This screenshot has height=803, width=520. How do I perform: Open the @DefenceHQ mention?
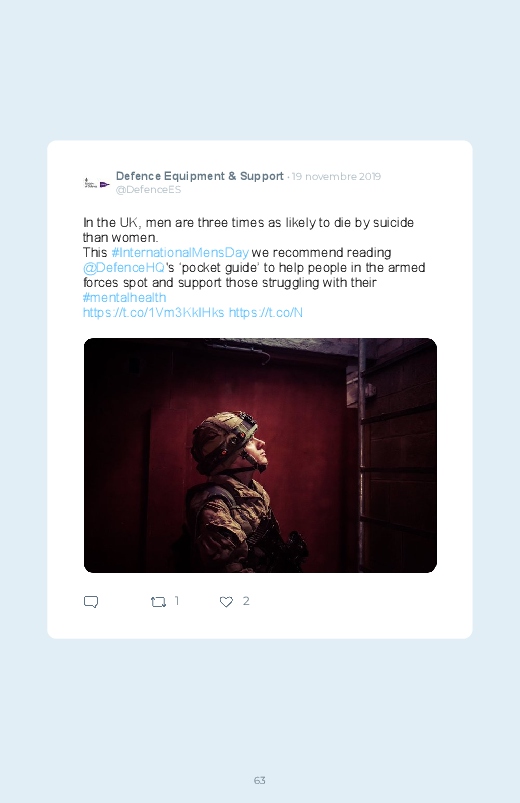coord(124,267)
